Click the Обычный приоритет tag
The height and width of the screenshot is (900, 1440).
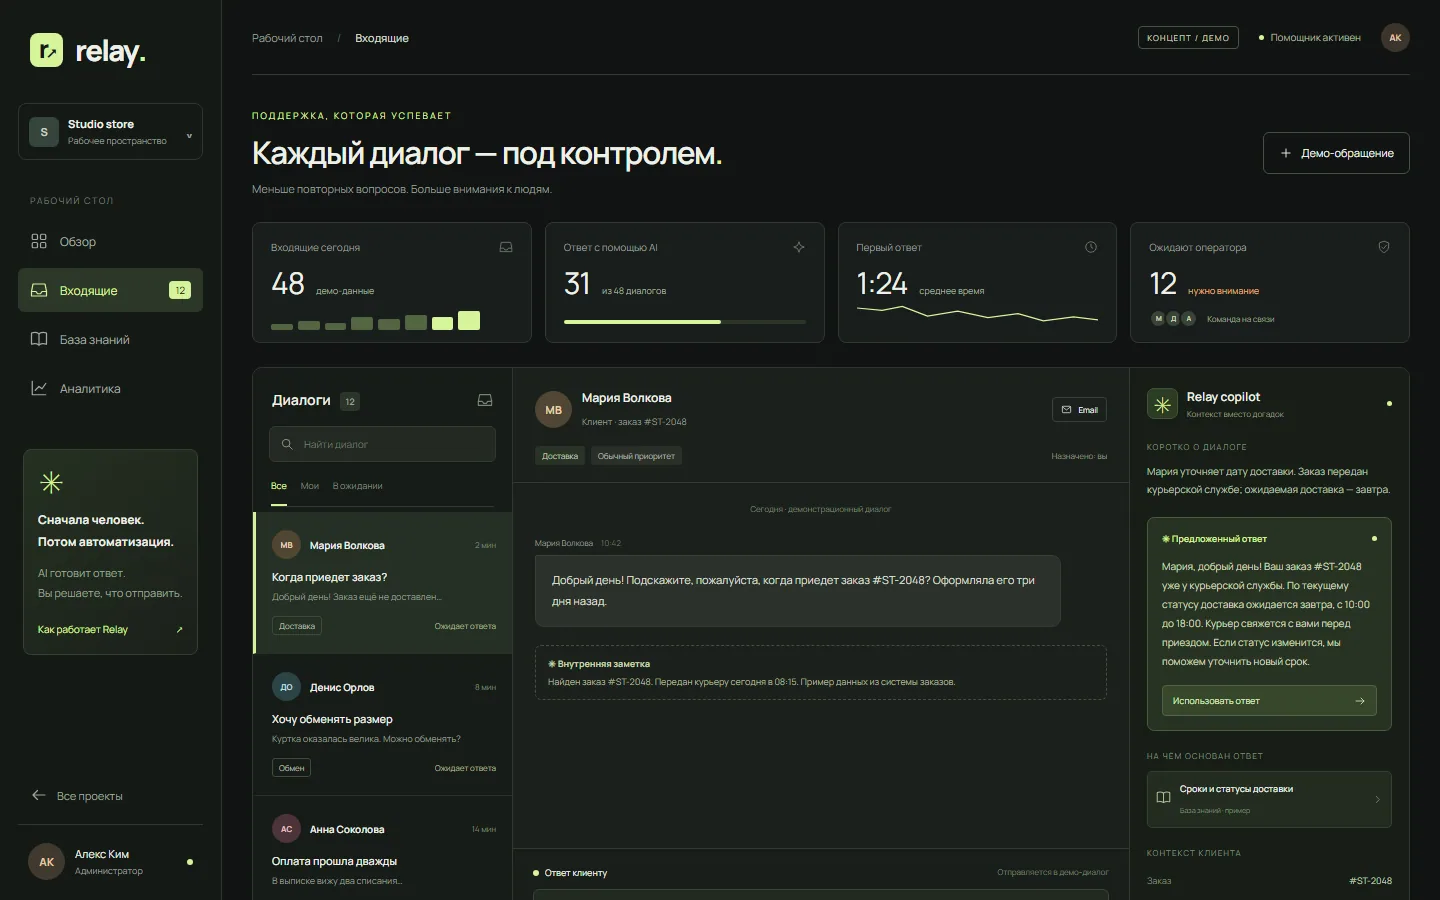(x=636, y=456)
